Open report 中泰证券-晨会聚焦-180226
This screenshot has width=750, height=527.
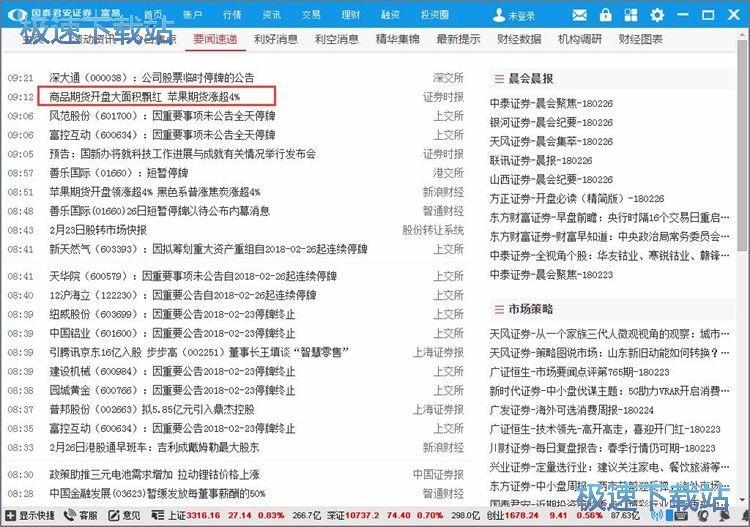coord(551,103)
